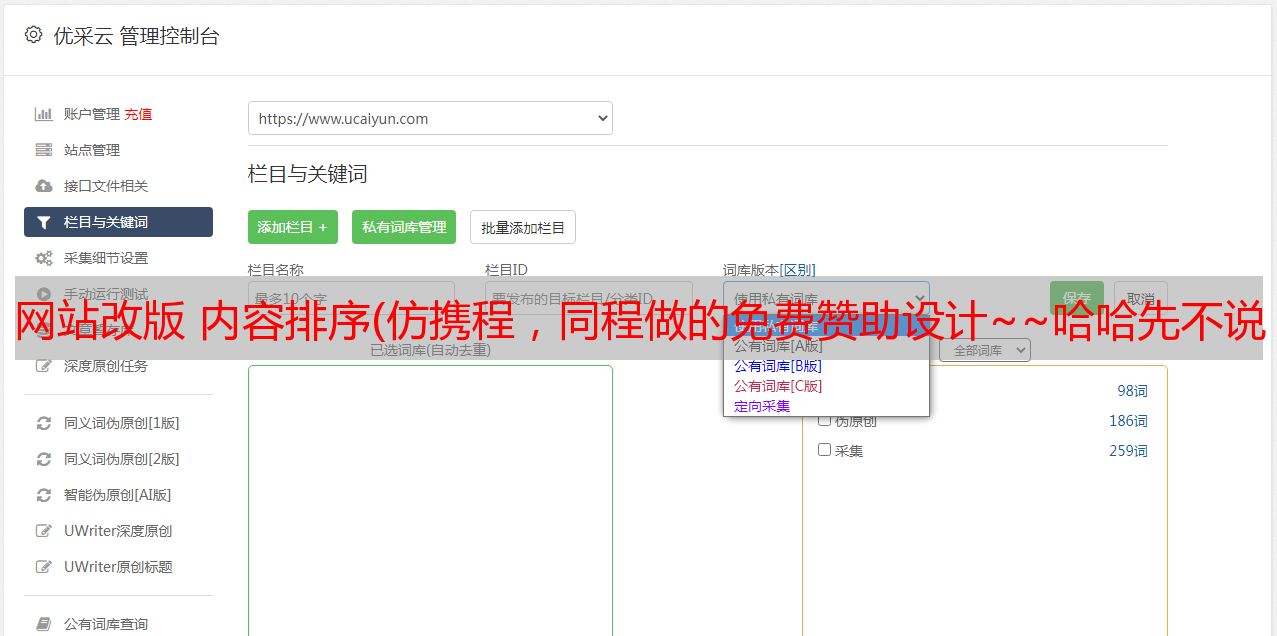
Task: Click the 私有词库管理 button
Action: [404, 227]
